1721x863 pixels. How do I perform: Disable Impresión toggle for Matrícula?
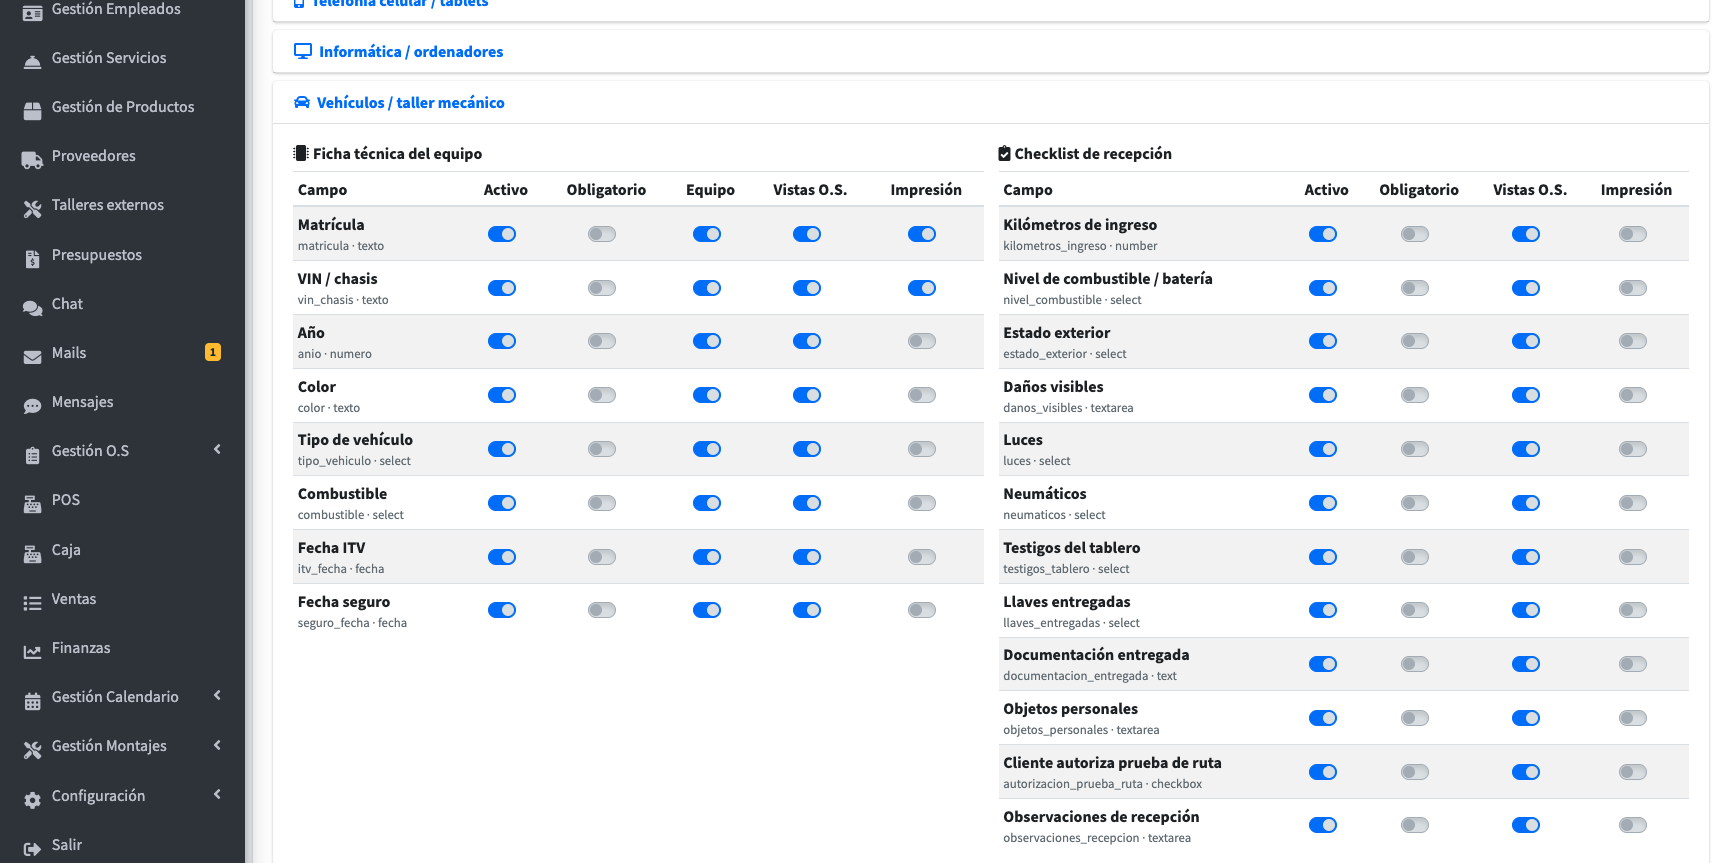922,234
